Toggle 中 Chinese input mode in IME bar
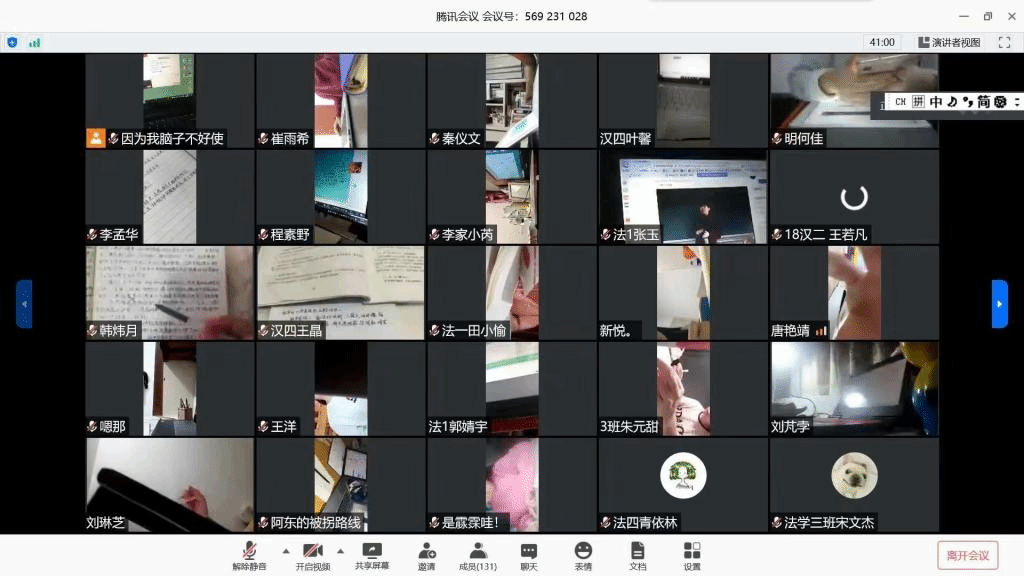Image resolution: width=1024 pixels, height=576 pixels. [x=936, y=102]
